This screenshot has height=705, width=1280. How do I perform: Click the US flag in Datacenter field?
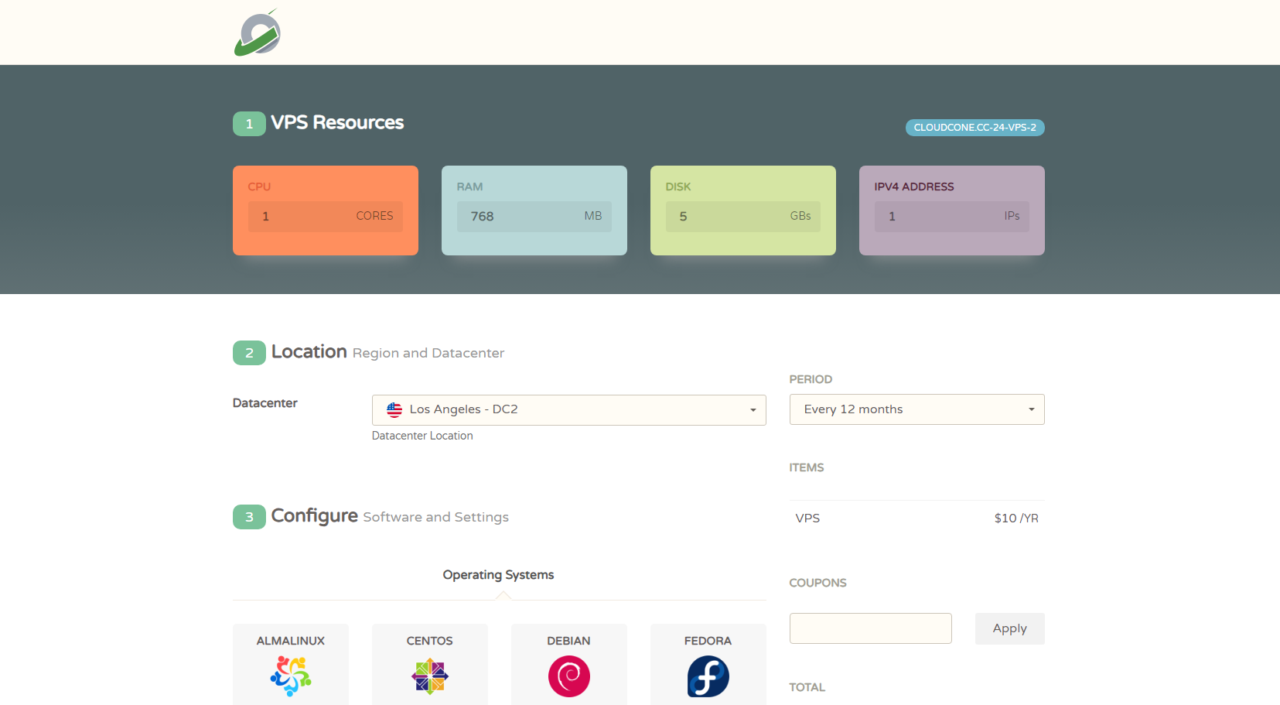point(394,410)
